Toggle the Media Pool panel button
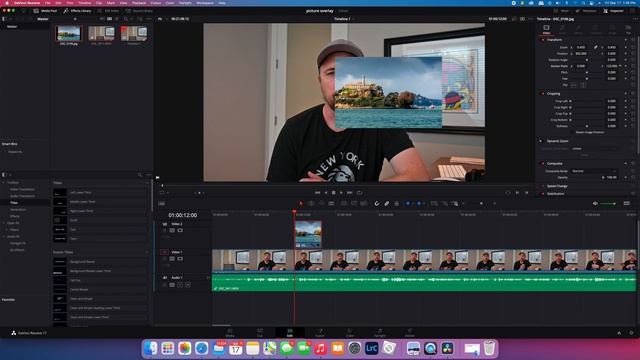640x360 pixels. (x=45, y=11)
